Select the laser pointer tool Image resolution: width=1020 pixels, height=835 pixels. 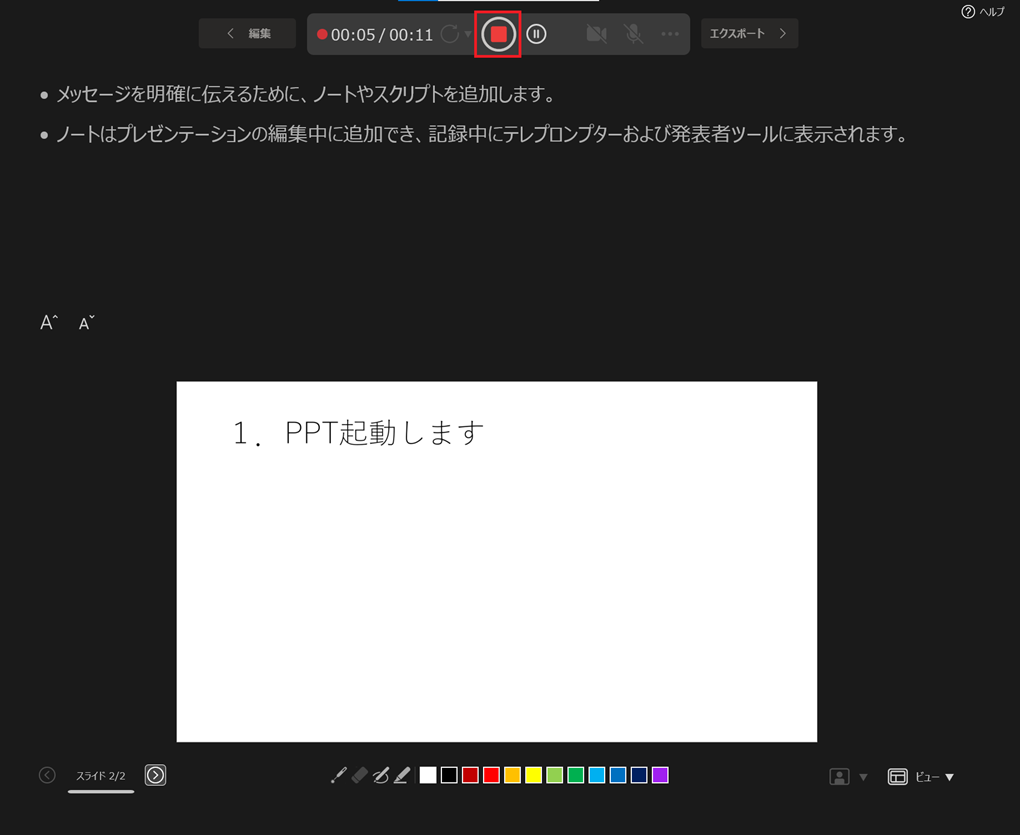338,775
